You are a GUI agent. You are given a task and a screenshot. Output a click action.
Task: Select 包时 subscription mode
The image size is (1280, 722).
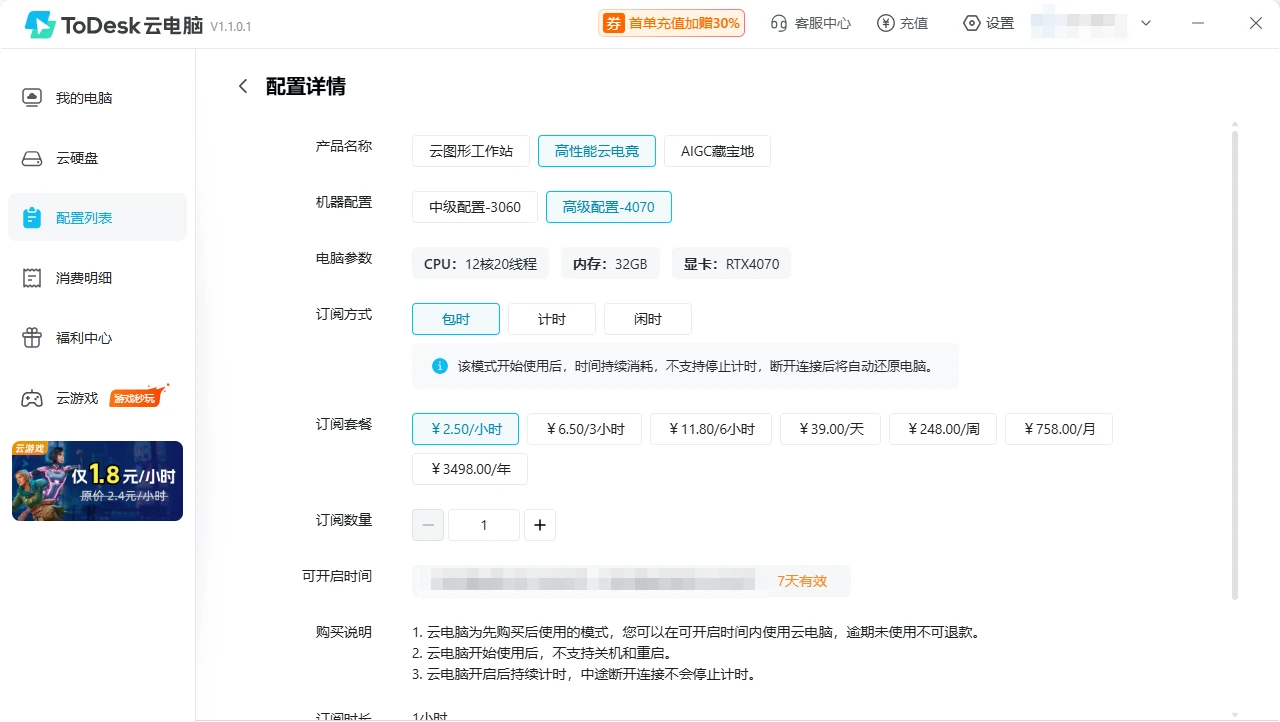[456, 319]
